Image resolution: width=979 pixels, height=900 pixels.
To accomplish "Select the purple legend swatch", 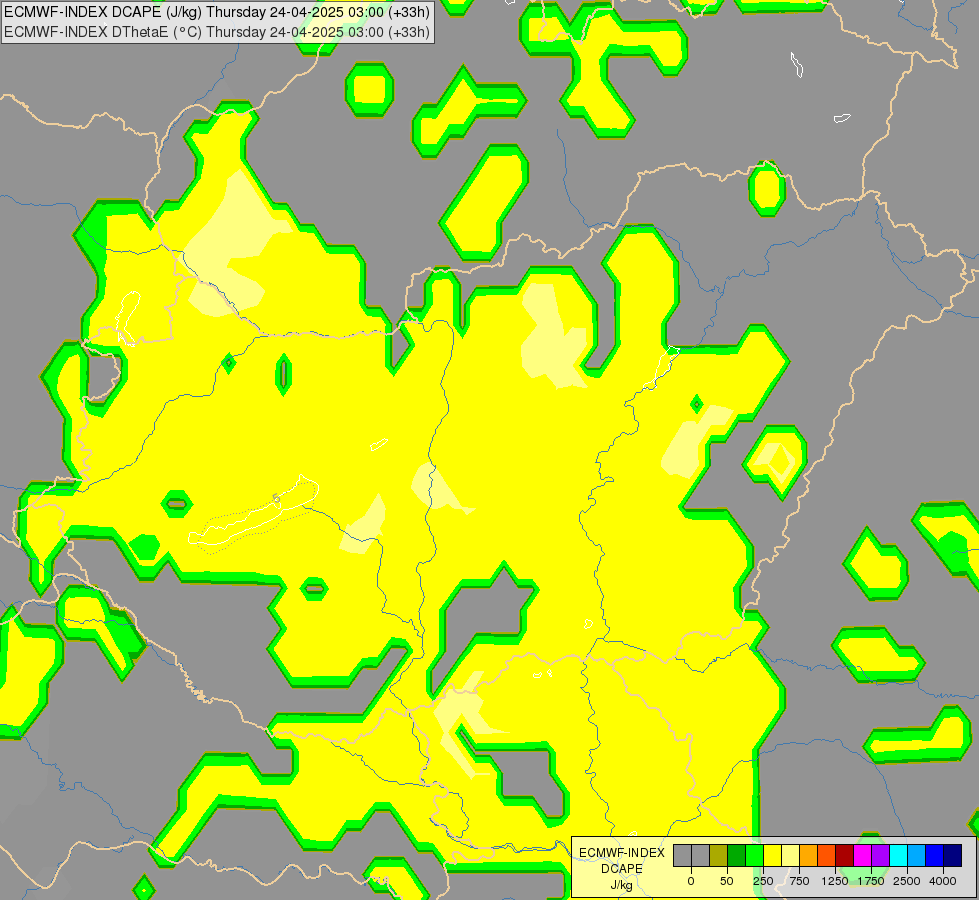I will 880,856.
